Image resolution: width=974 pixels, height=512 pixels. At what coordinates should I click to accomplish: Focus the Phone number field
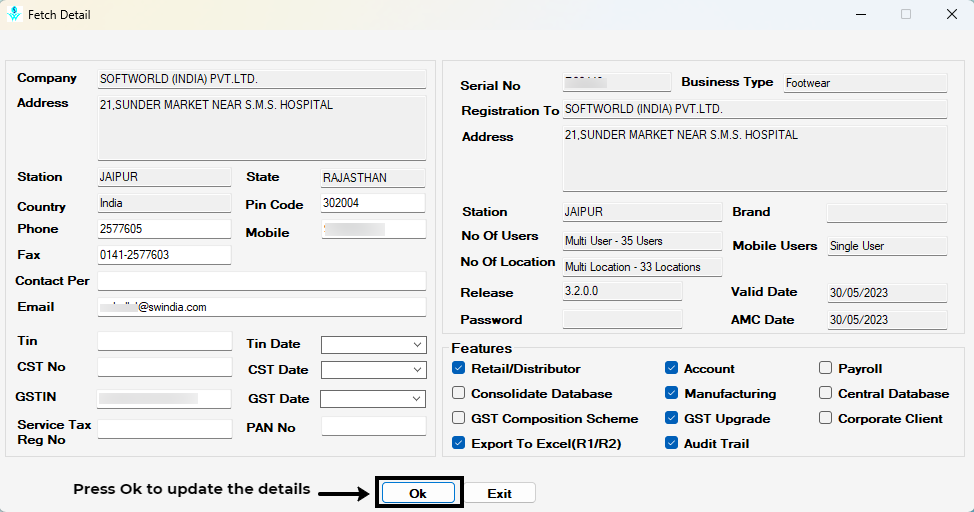[x=164, y=229]
